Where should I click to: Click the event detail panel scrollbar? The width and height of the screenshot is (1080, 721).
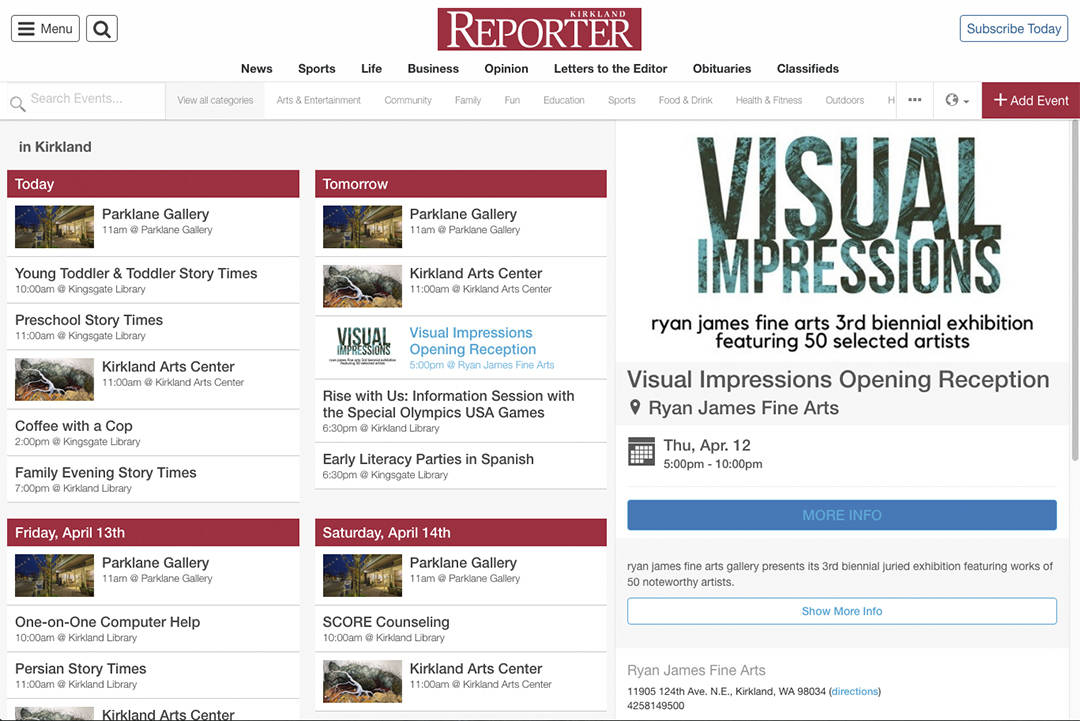pos(1075,291)
